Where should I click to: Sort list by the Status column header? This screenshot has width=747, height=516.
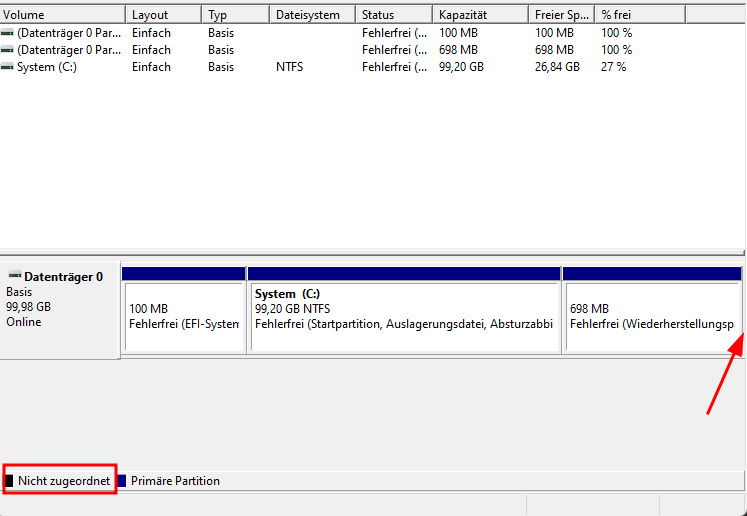tap(394, 15)
